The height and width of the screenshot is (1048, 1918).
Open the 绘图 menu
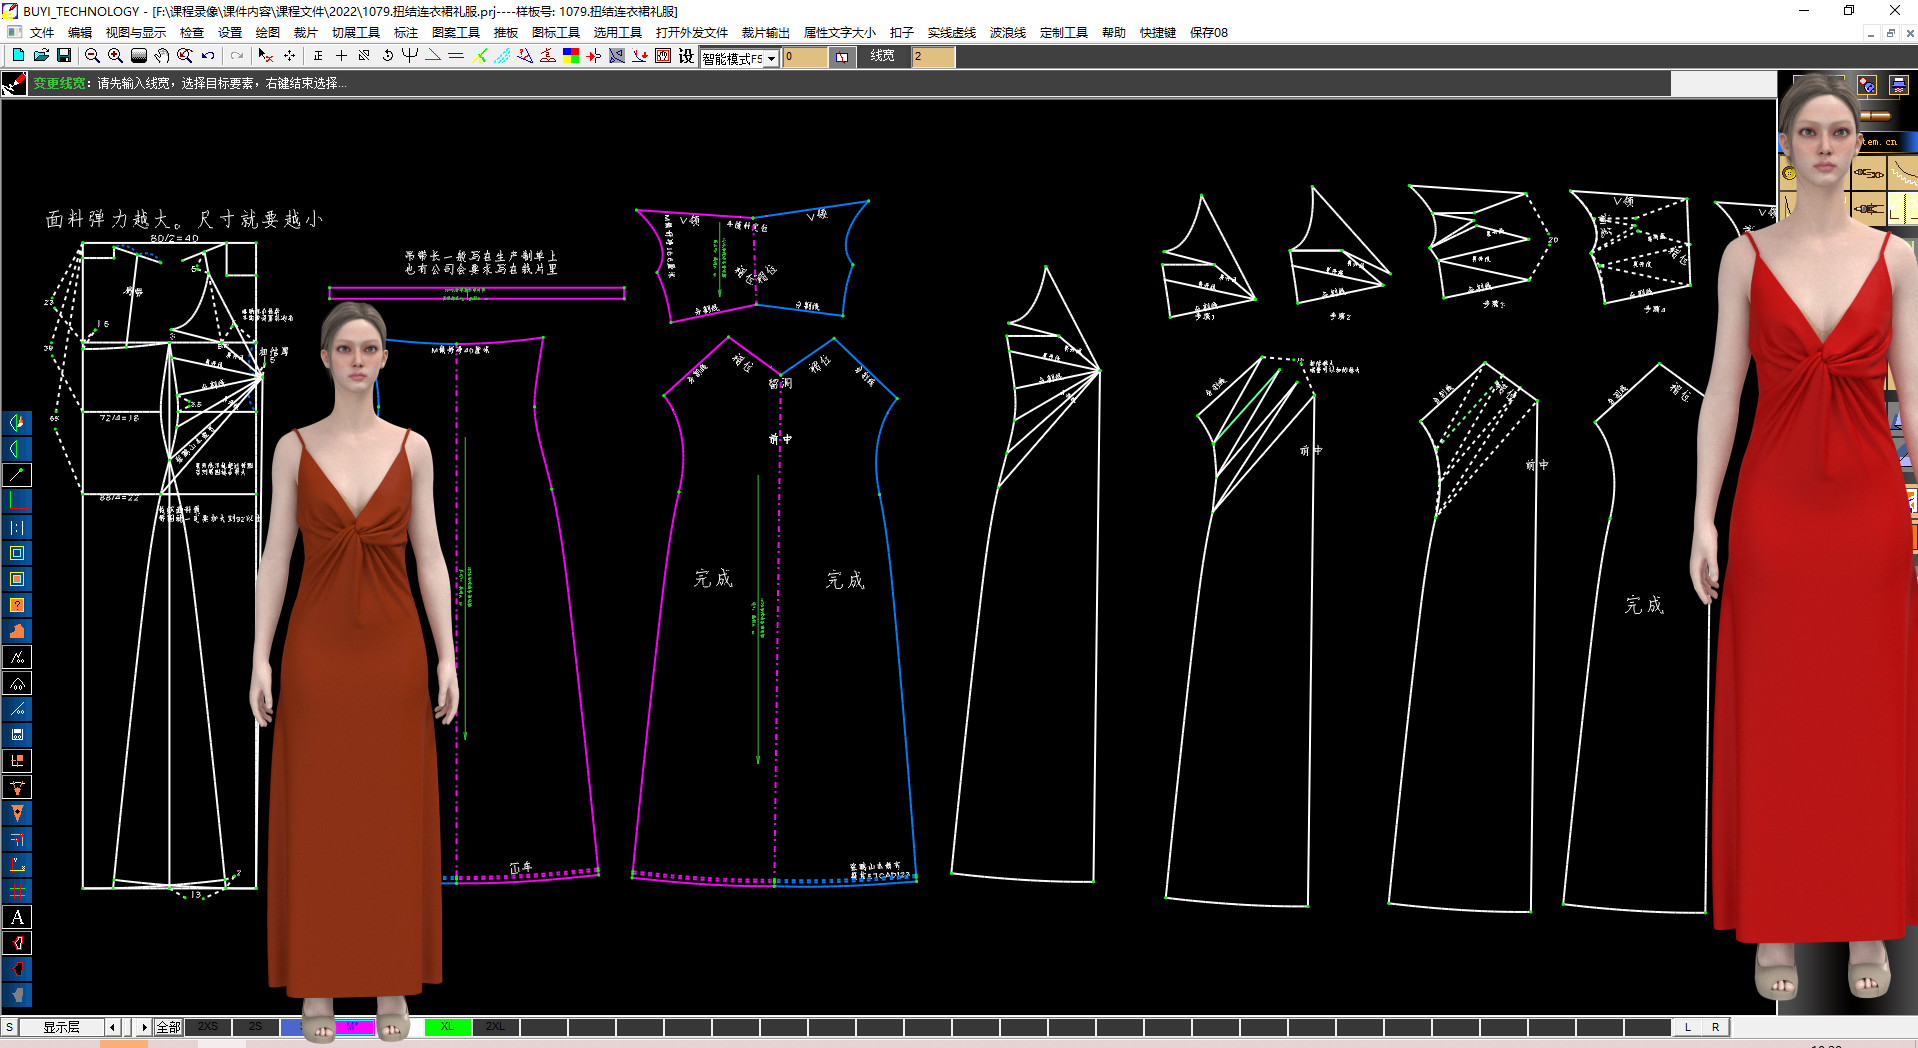tap(268, 33)
